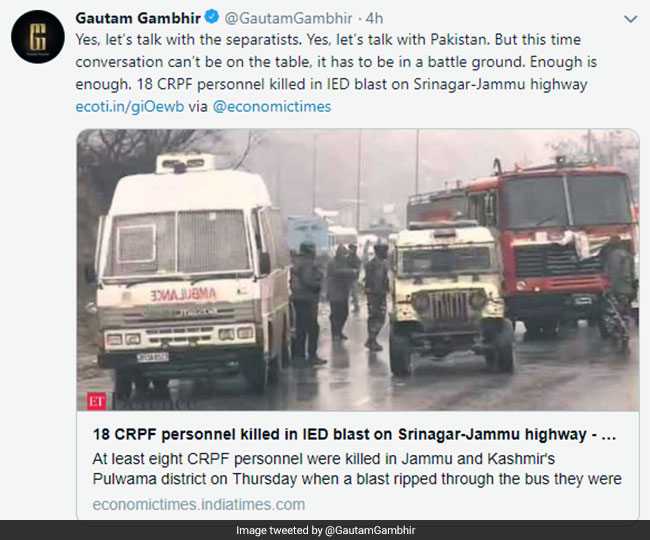Click tweet line mentioning Srinagar-Jammu highway
Viewport: 650px width, 540px height.
click(x=331, y=84)
